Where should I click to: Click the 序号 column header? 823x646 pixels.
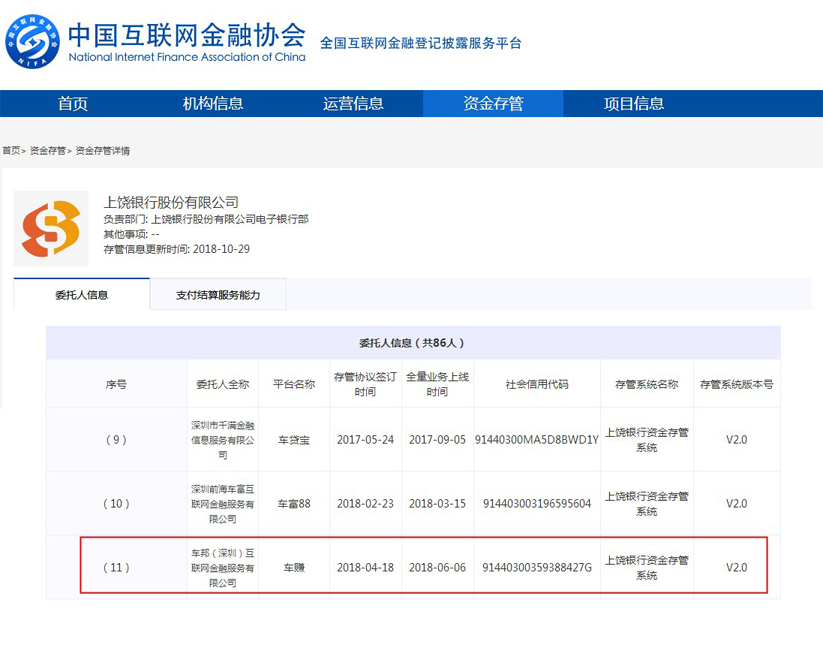116,384
